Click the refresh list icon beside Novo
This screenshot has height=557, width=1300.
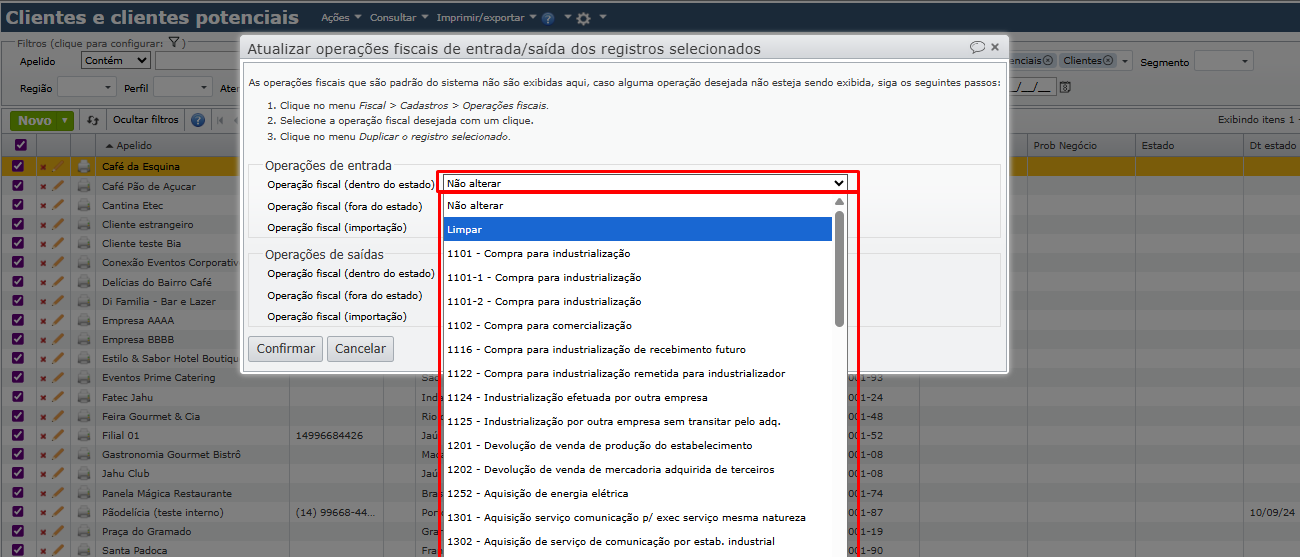(93, 120)
